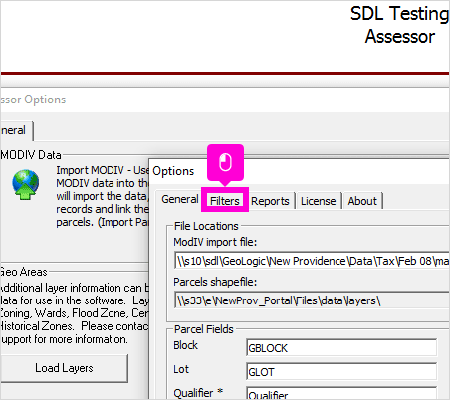450x400 pixels.
Task: Click the Lot field containing GLOT
Action: (x=342, y=372)
